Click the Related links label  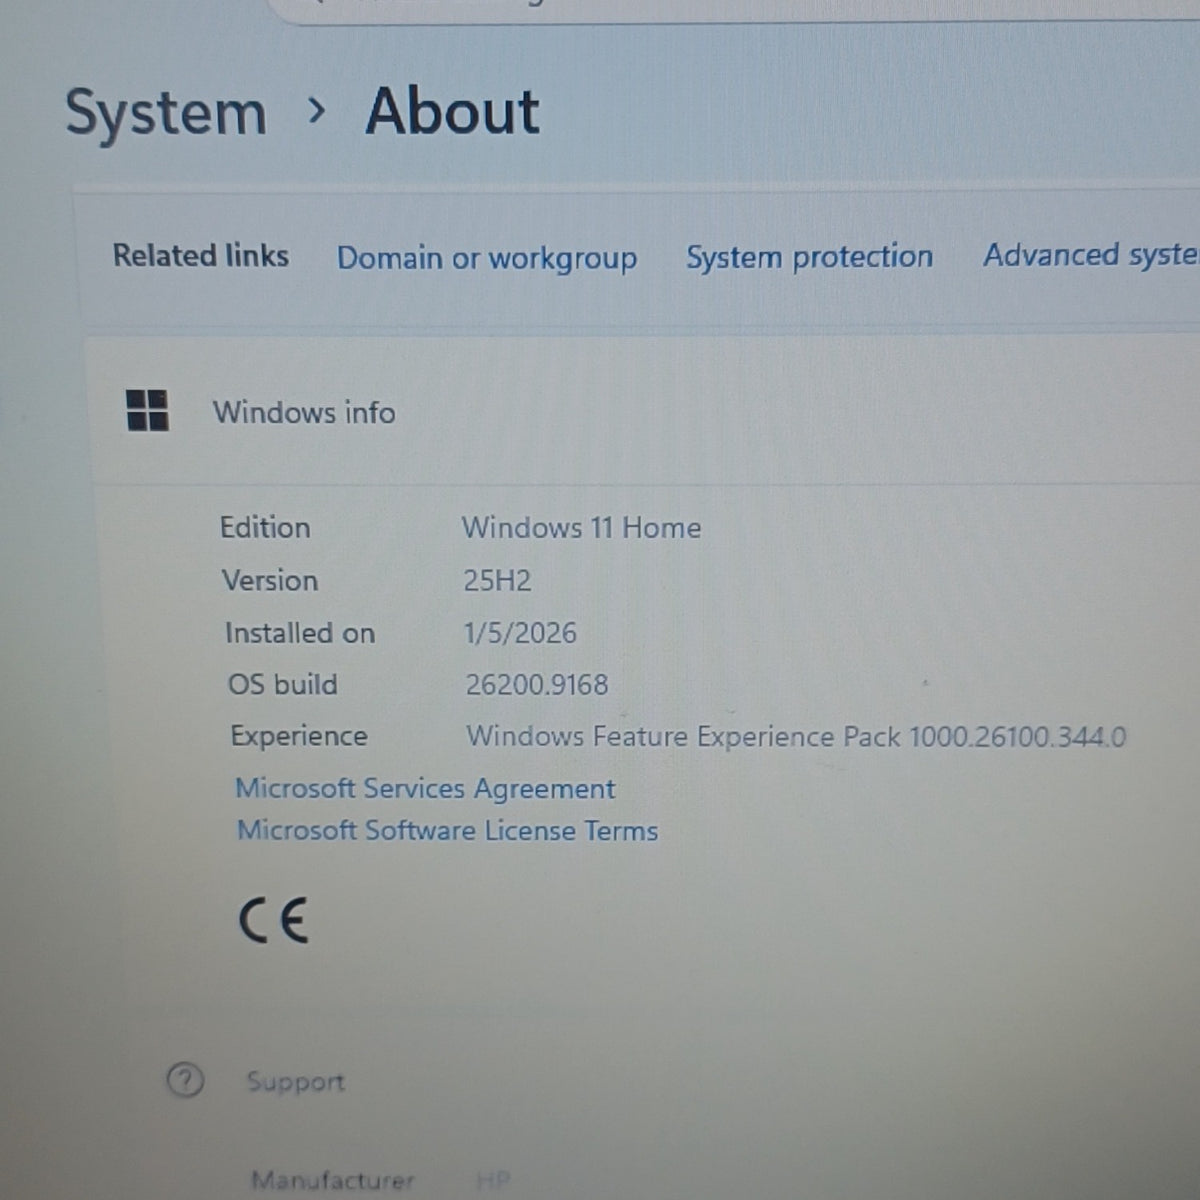point(200,256)
